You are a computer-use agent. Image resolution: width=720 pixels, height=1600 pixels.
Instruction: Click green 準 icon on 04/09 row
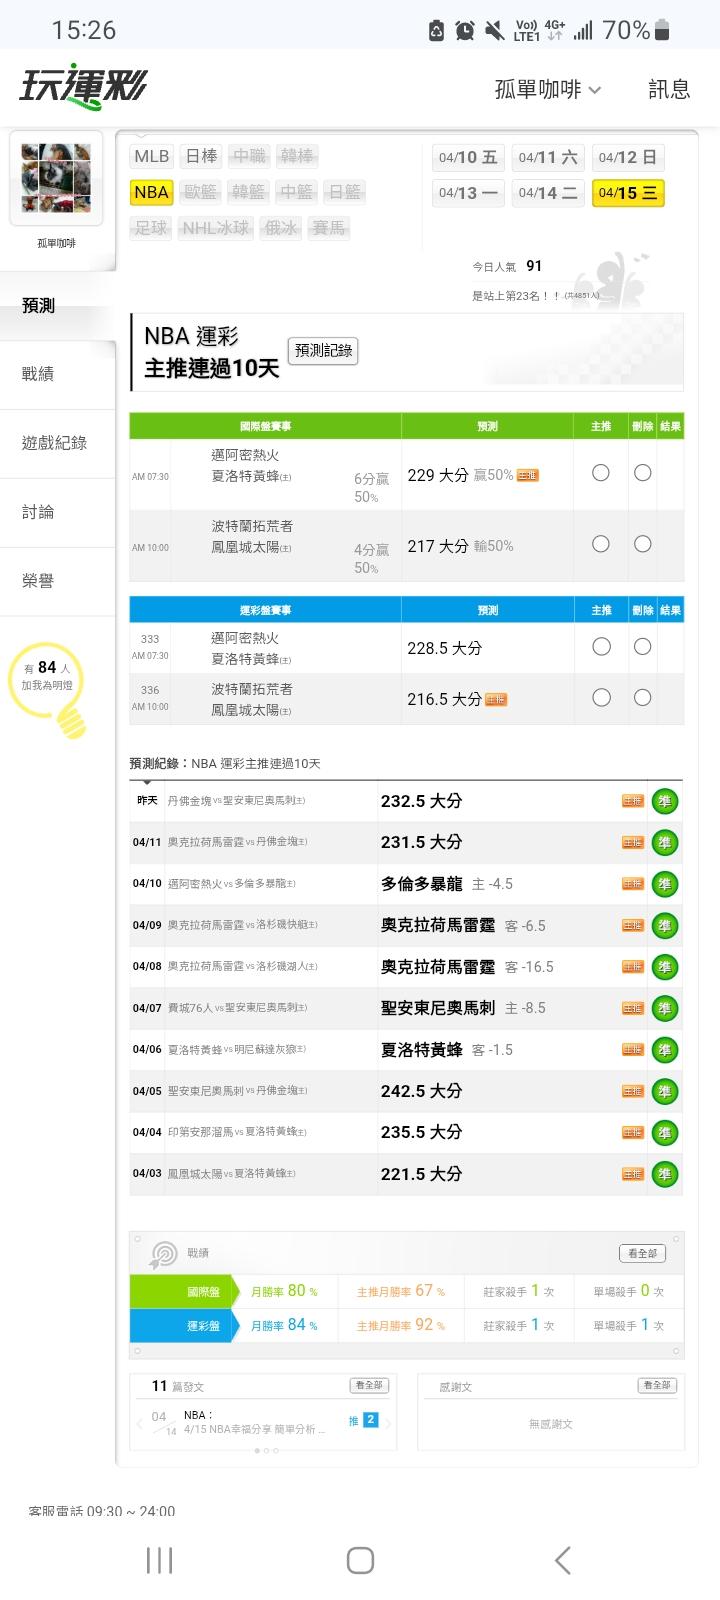pyautogui.click(x=664, y=926)
